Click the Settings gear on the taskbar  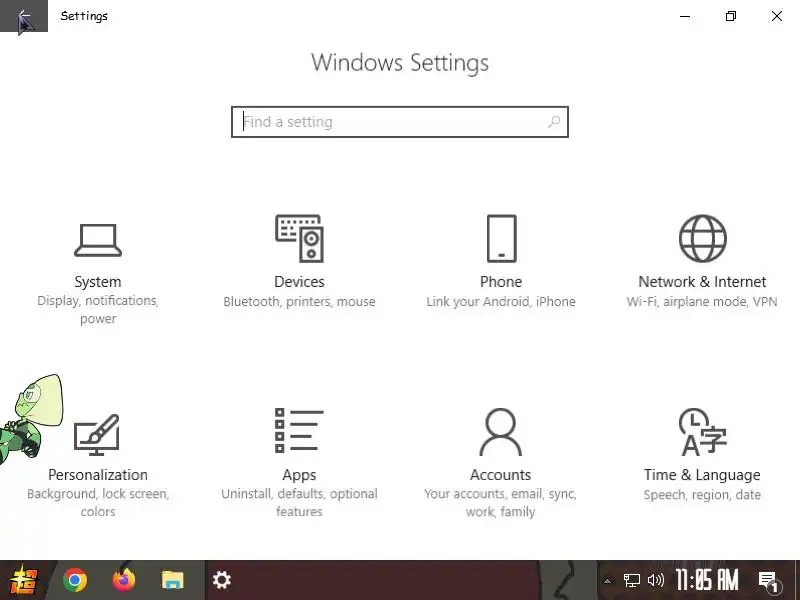pos(221,580)
